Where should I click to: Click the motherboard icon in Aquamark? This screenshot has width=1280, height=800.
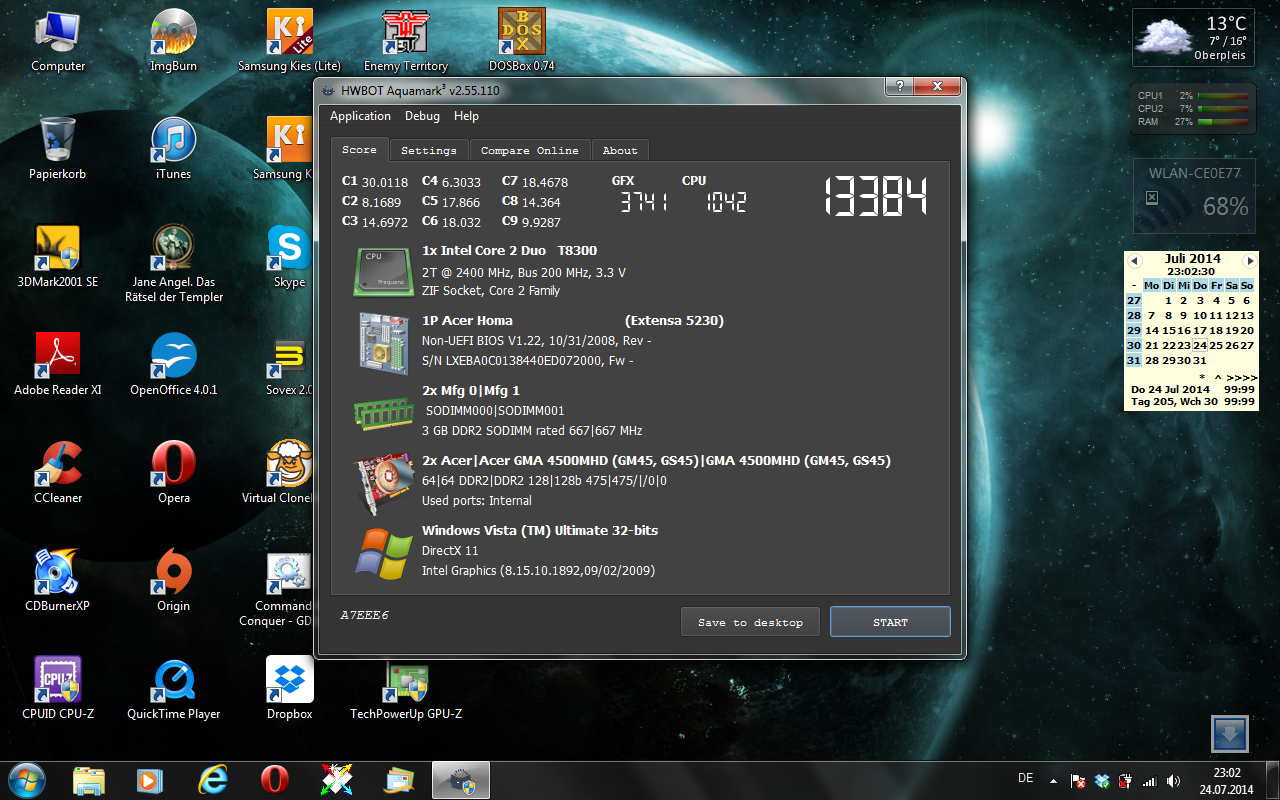[x=384, y=342]
